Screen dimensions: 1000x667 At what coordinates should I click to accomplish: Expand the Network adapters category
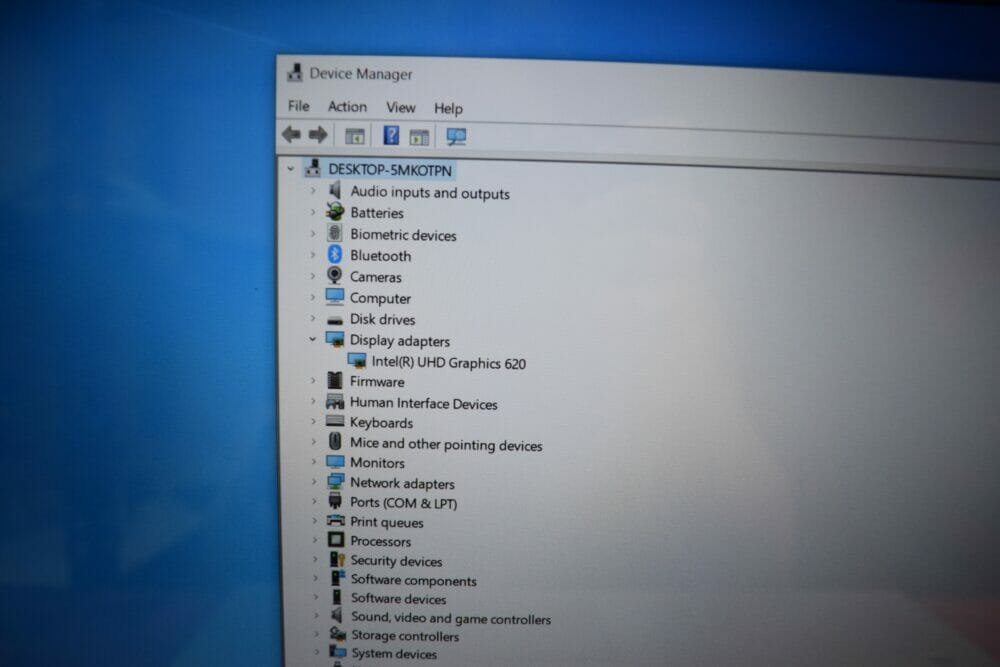pos(314,481)
